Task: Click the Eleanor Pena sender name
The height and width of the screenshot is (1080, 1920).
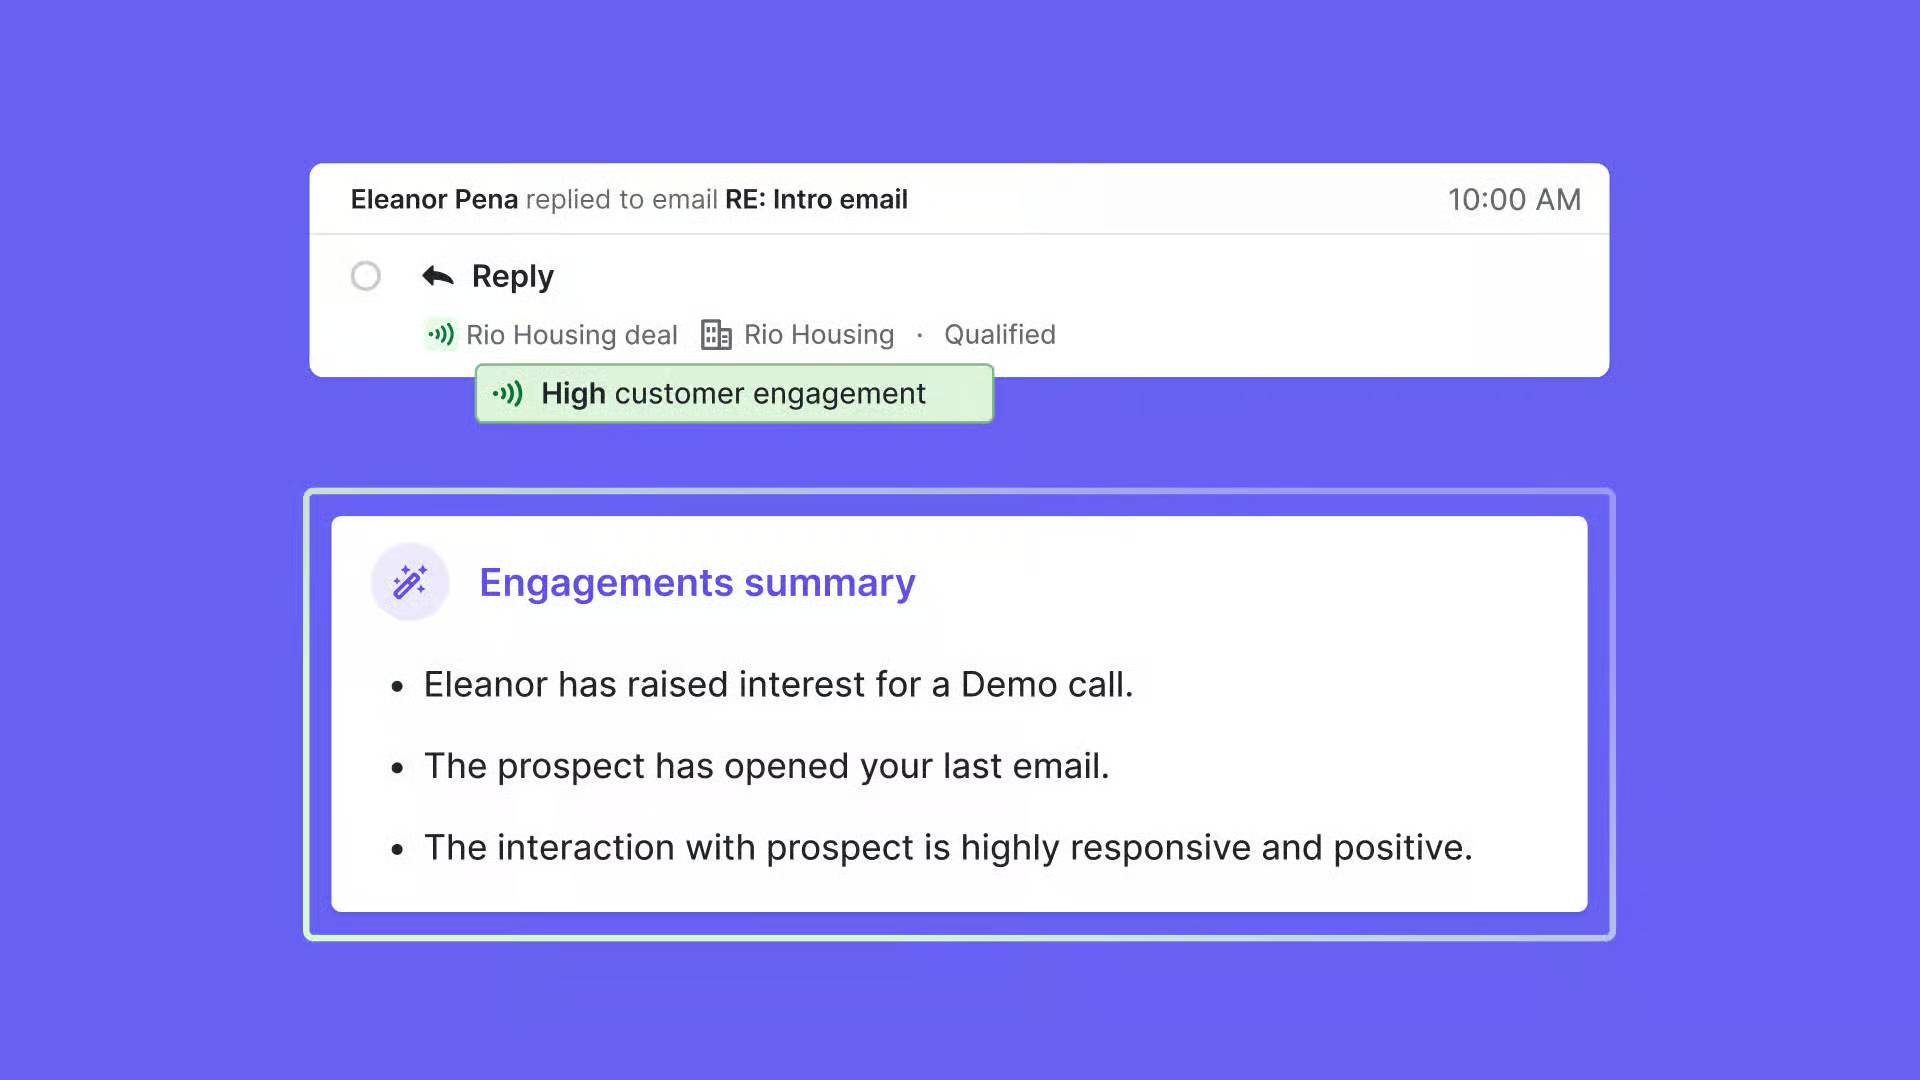Action: click(x=434, y=200)
